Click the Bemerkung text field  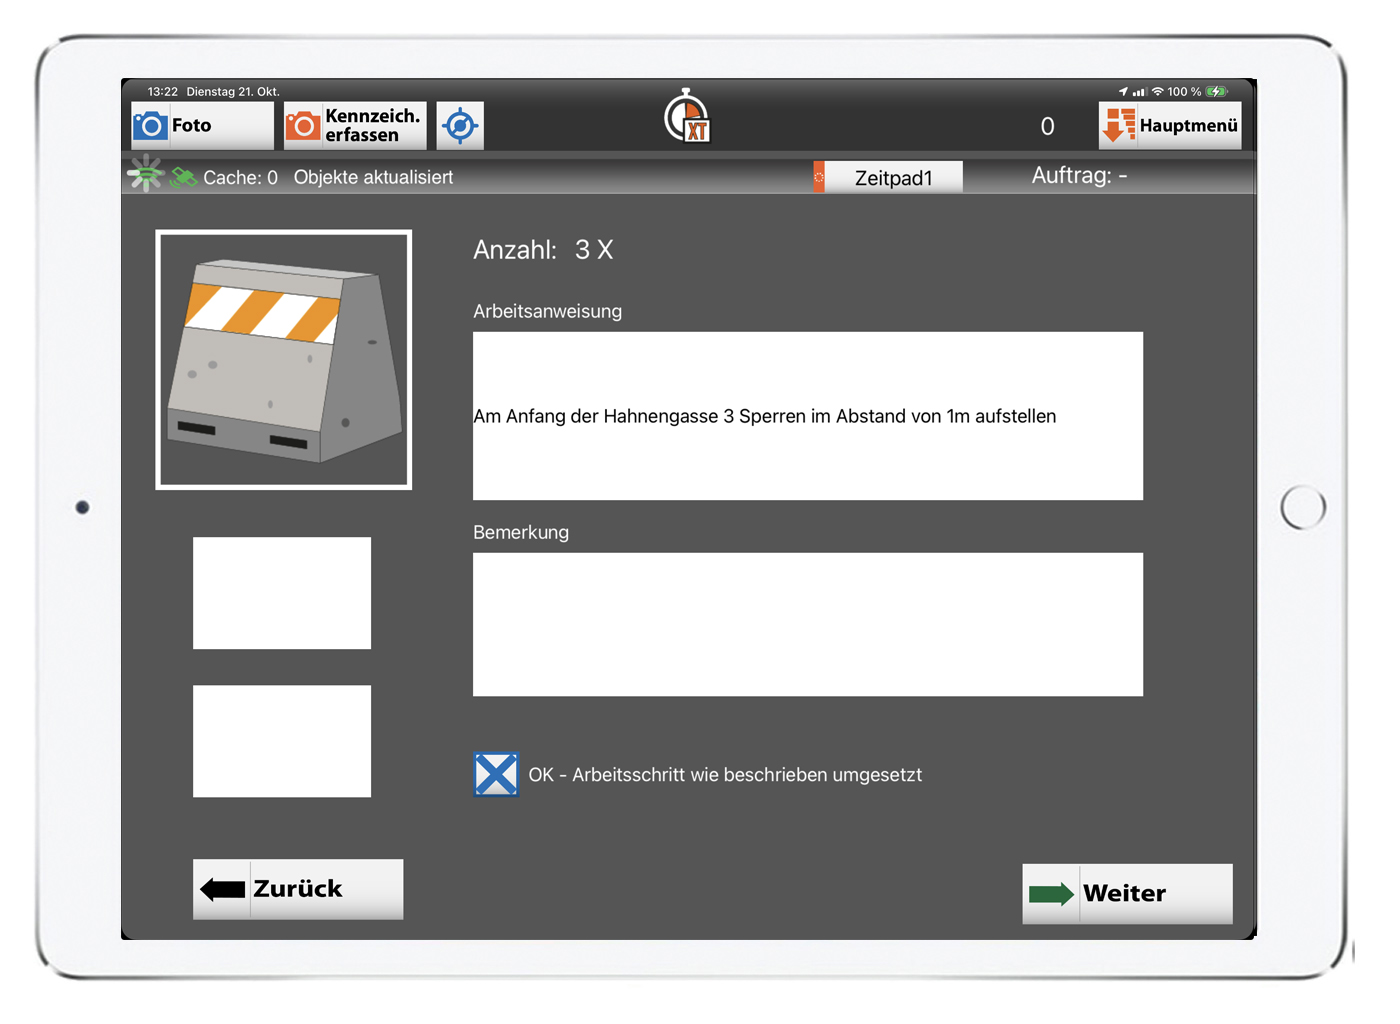[807, 624]
